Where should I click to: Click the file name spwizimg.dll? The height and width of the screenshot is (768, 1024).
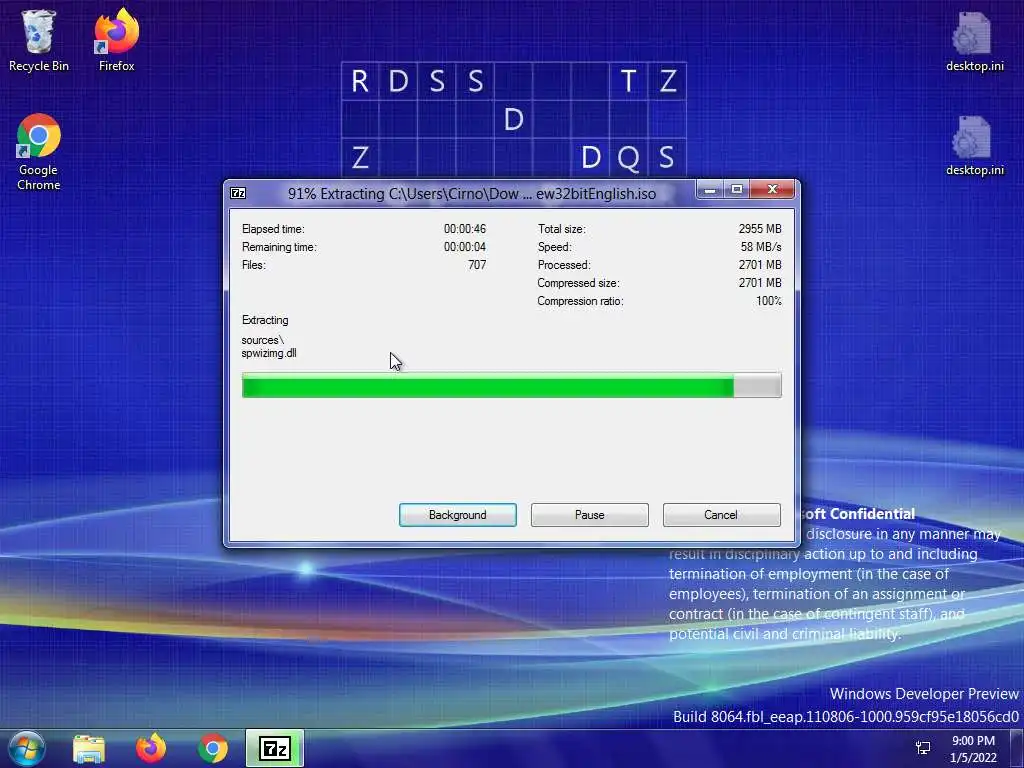point(269,353)
